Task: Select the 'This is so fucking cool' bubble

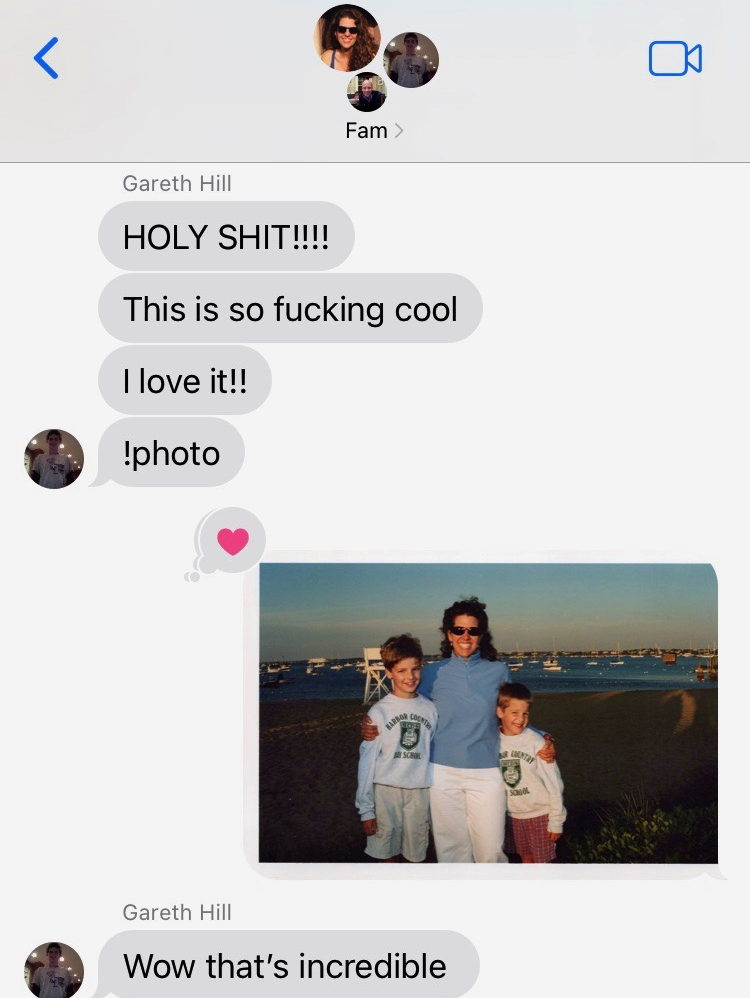Action: coord(290,309)
